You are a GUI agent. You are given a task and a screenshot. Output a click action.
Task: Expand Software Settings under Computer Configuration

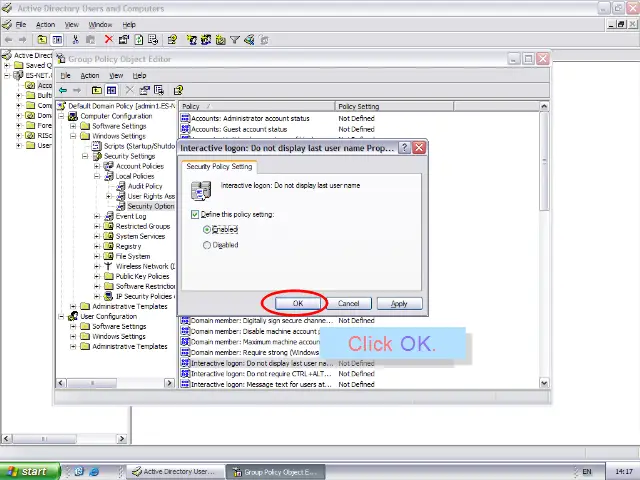73,126
